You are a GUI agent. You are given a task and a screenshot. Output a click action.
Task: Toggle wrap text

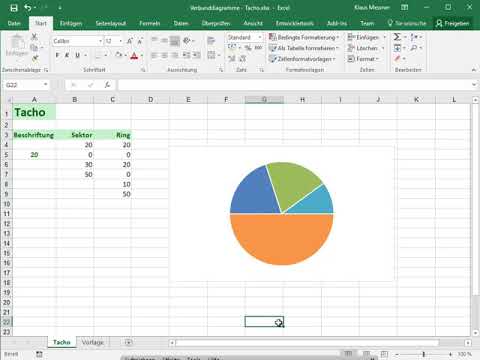[x=211, y=41]
